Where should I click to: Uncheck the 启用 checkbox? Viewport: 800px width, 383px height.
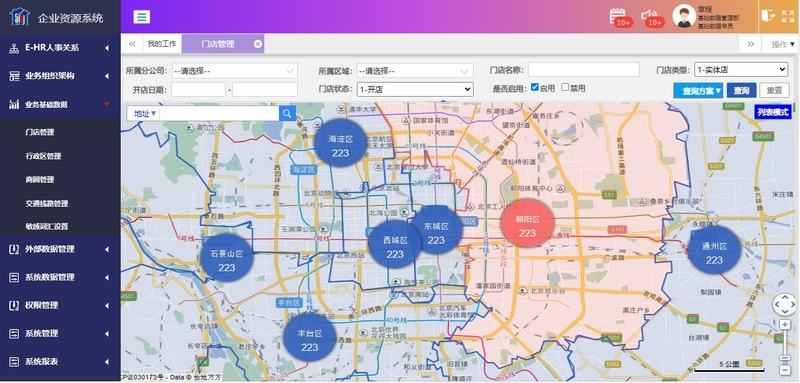click(535, 87)
